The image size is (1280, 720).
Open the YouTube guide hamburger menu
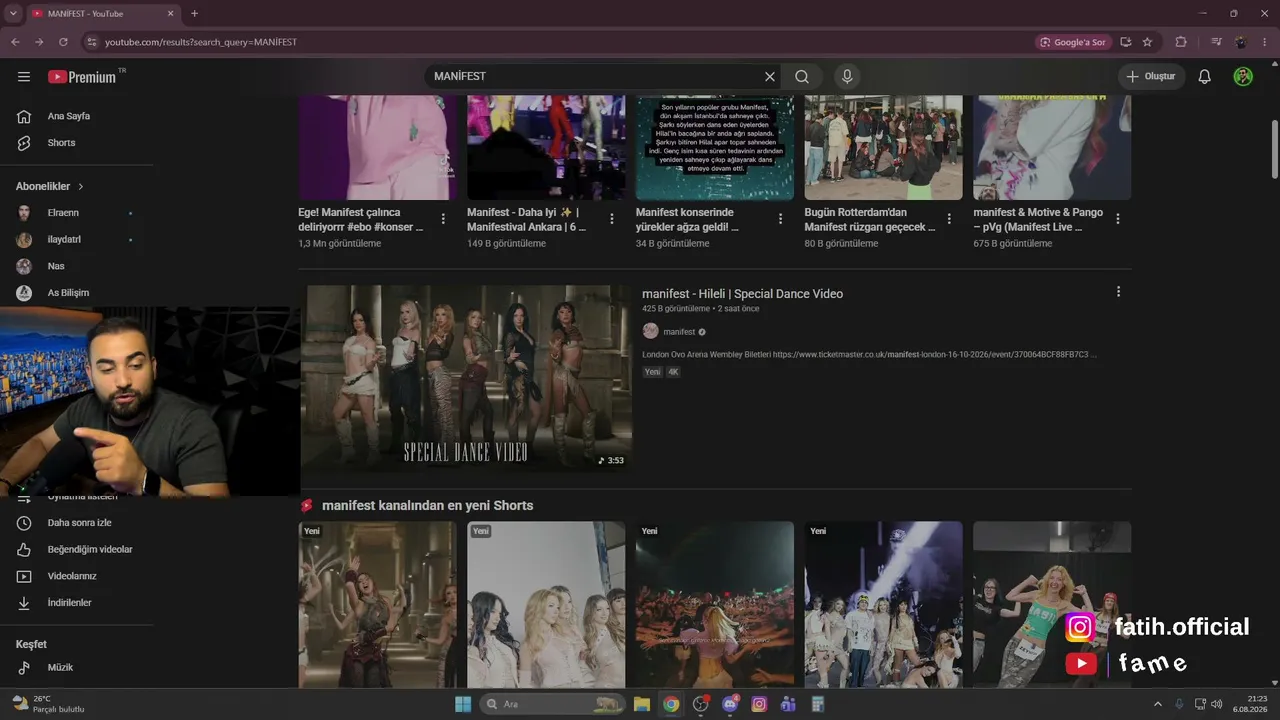pyautogui.click(x=24, y=77)
